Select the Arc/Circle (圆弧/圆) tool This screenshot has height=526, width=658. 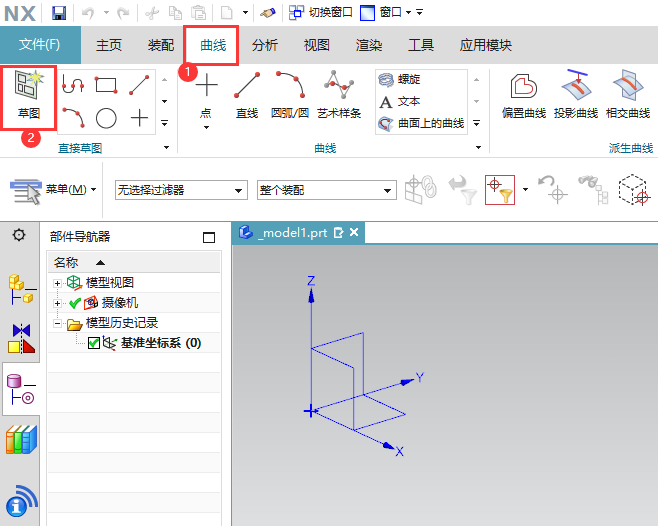pyautogui.click(x=290, y=95)
